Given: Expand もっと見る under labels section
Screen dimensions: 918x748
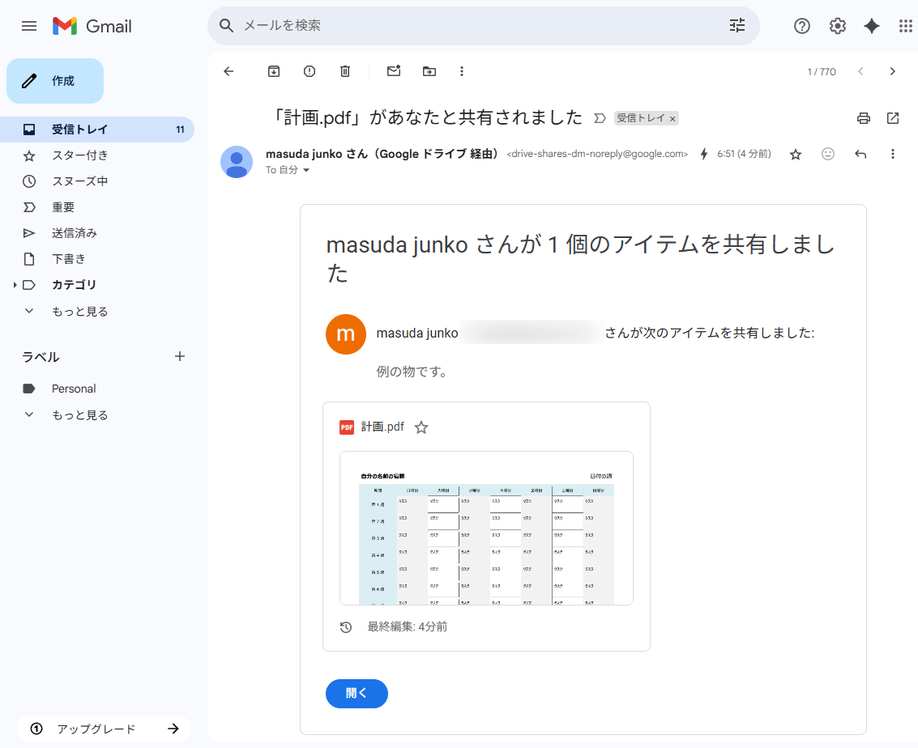Looking at the screenshot, I should click(79, 415).
